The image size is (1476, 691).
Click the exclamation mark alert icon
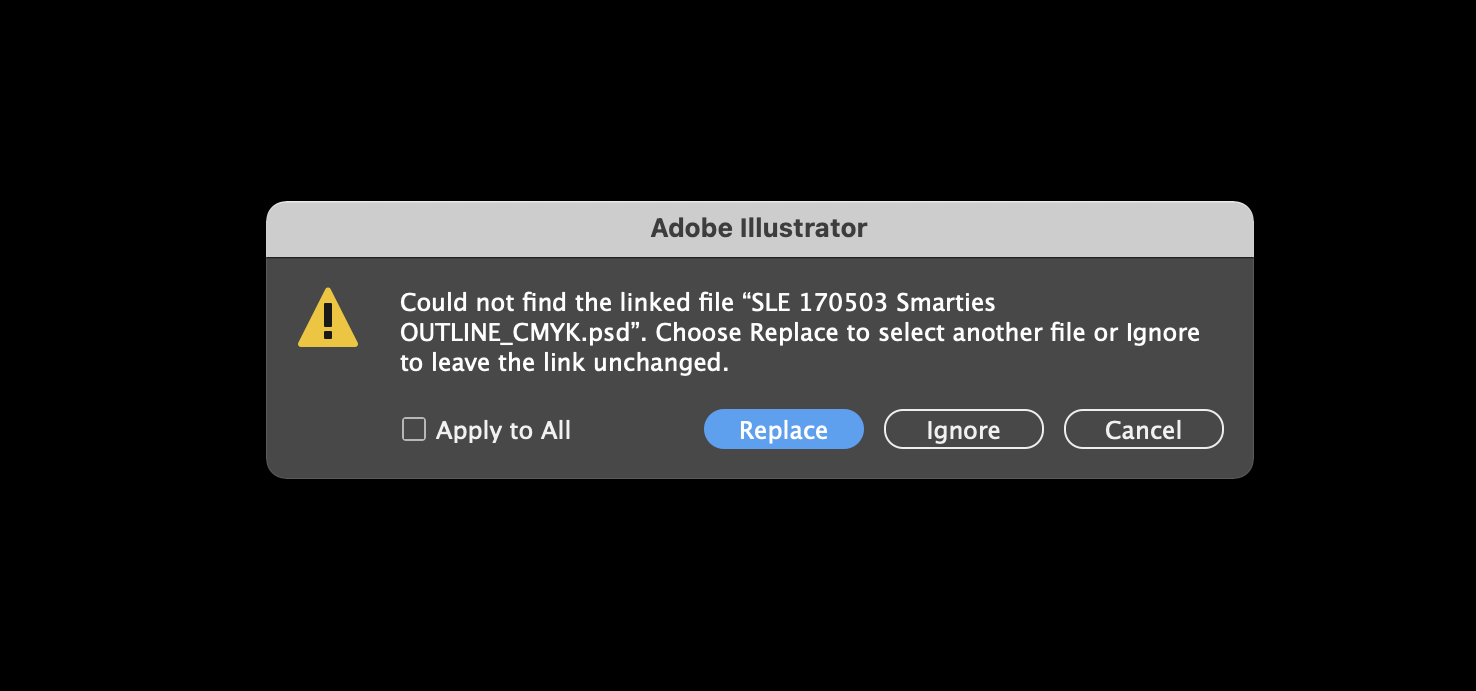click(328, 318)
